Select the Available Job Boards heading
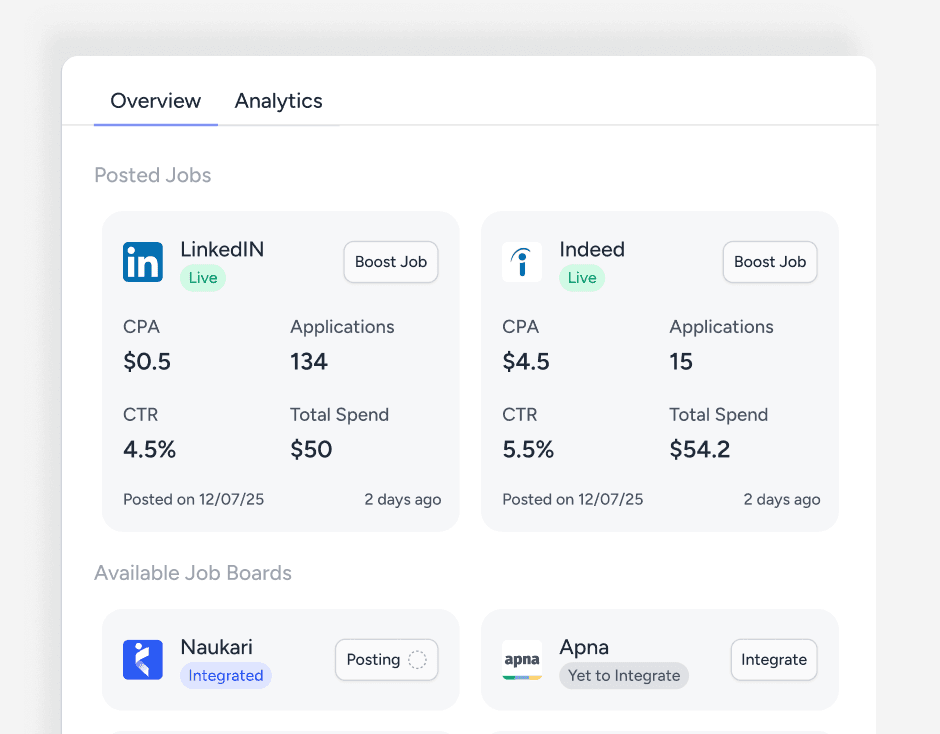Image resolution: width=940 pixels, height=734 pixels. (x=193, y=573)
